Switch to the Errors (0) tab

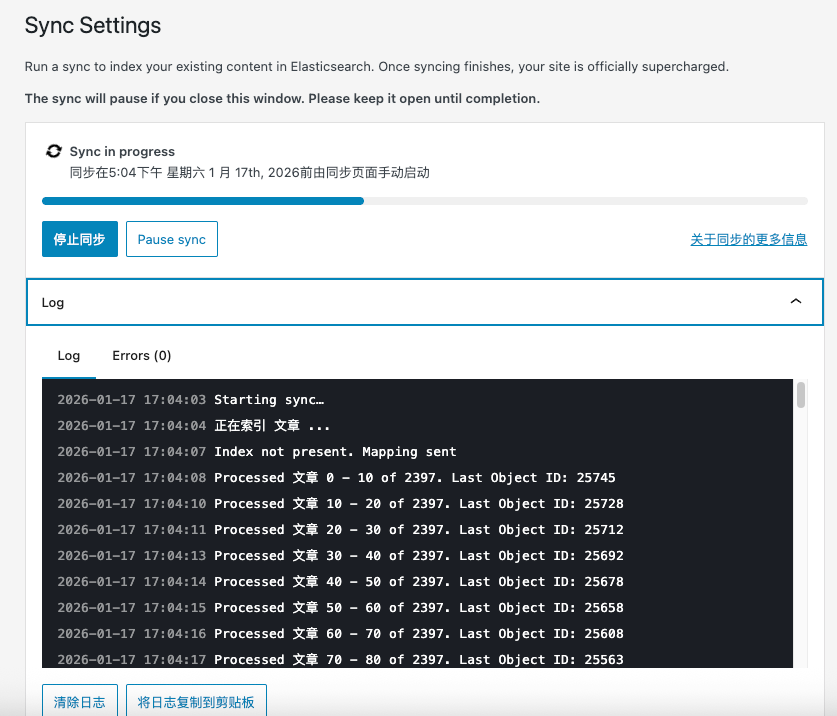click(141, 355)
